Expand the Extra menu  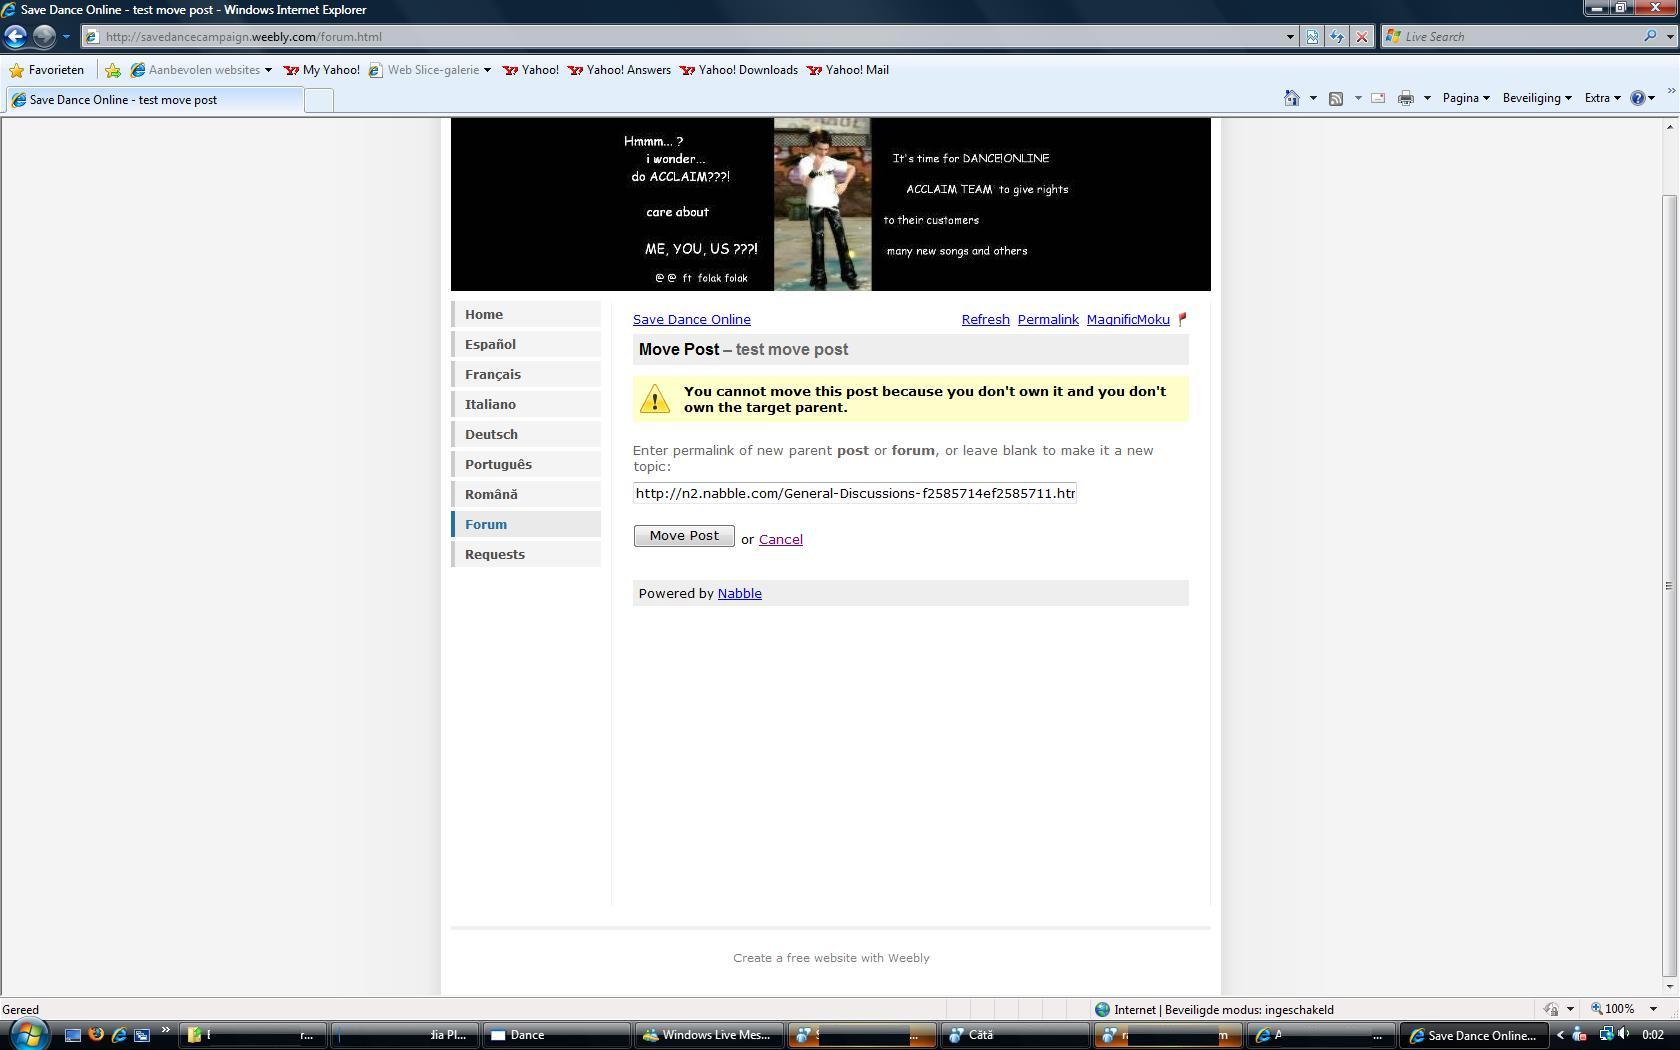pos(1602,98)
